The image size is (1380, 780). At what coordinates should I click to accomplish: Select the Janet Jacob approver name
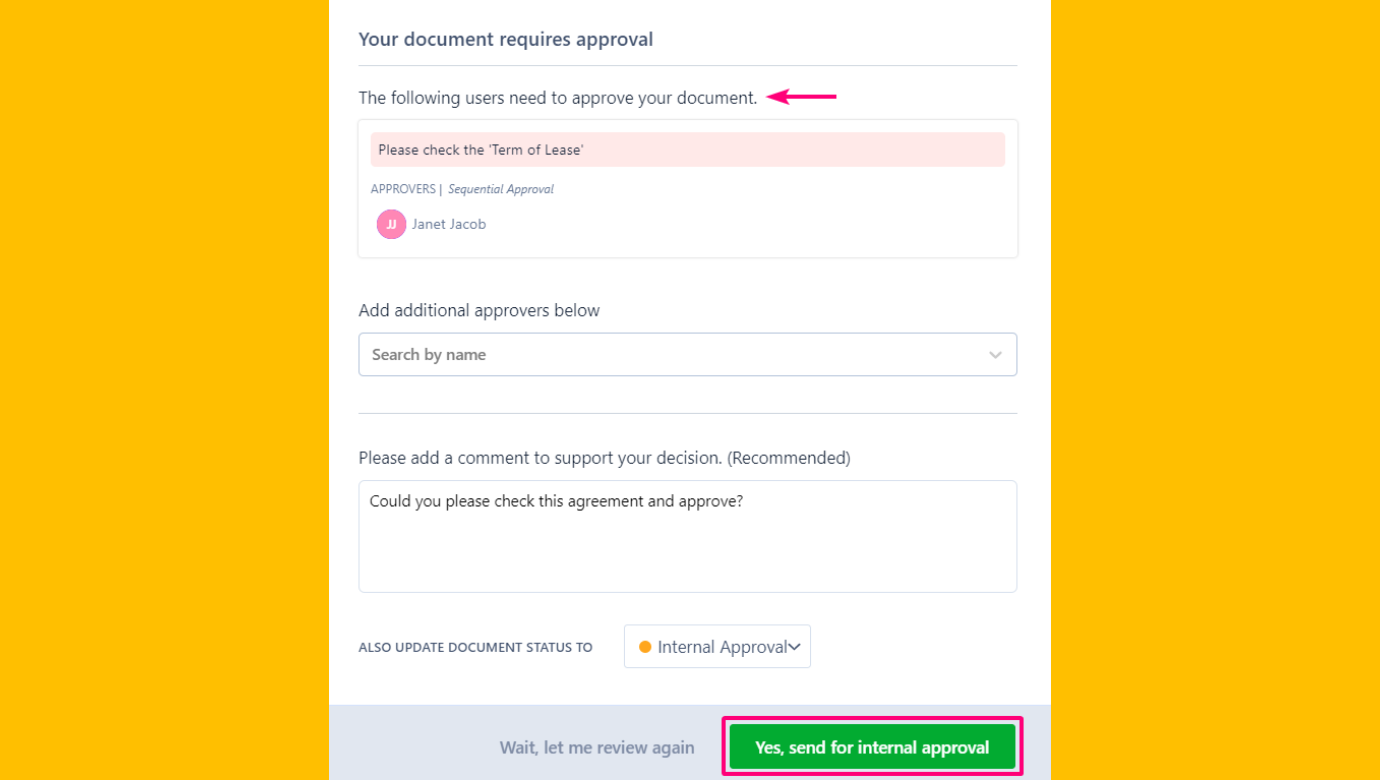449,224
